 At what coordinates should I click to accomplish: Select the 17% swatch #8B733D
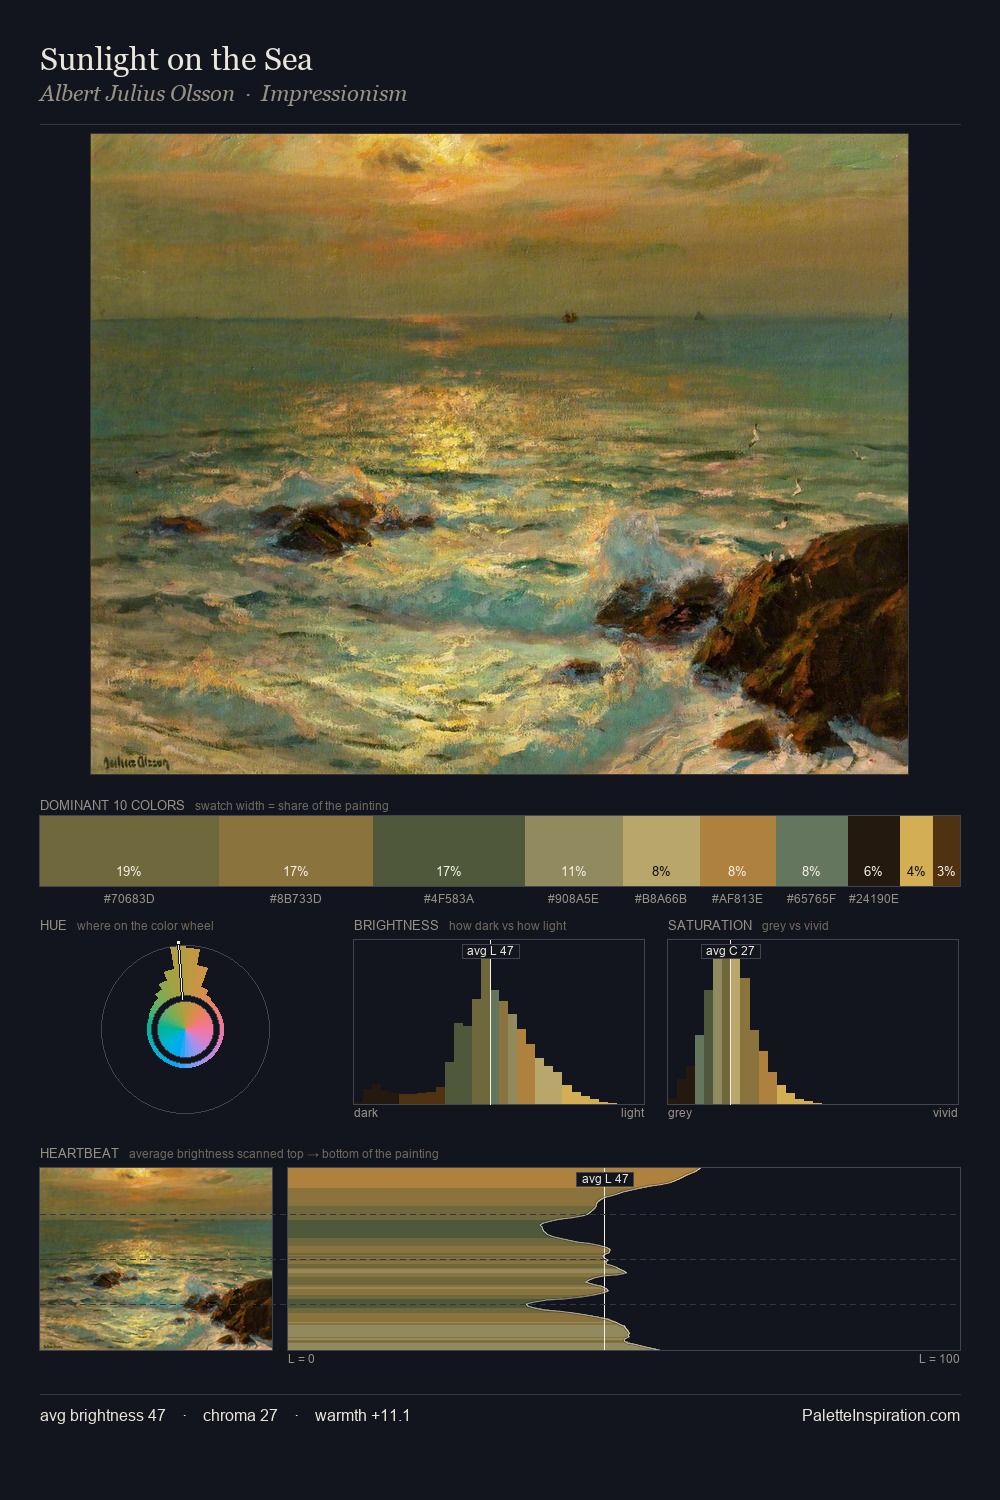pyautogui.click(x=296, y=851)
